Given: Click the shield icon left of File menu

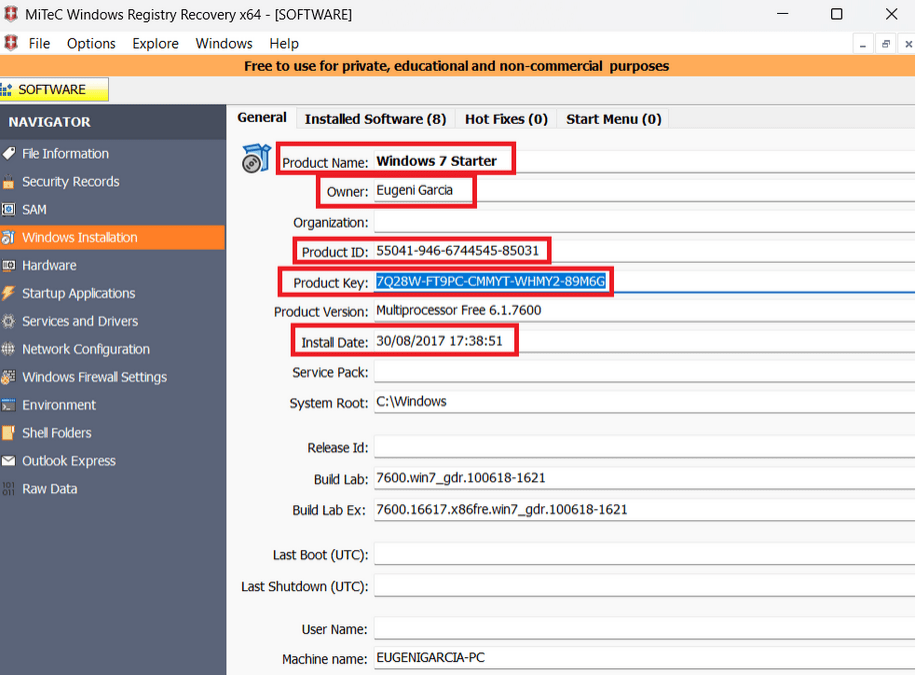Looking at the screenshot, I should coord(11,43).
